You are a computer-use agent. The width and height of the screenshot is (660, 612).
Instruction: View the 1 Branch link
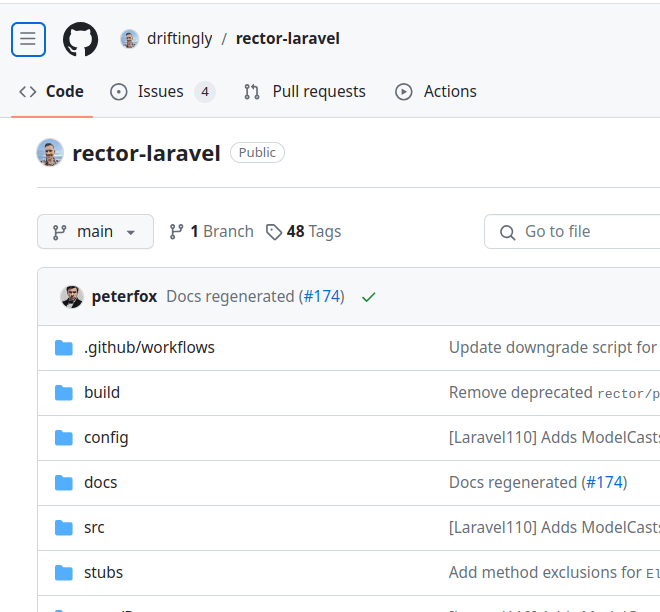click(x=211, y=231)
